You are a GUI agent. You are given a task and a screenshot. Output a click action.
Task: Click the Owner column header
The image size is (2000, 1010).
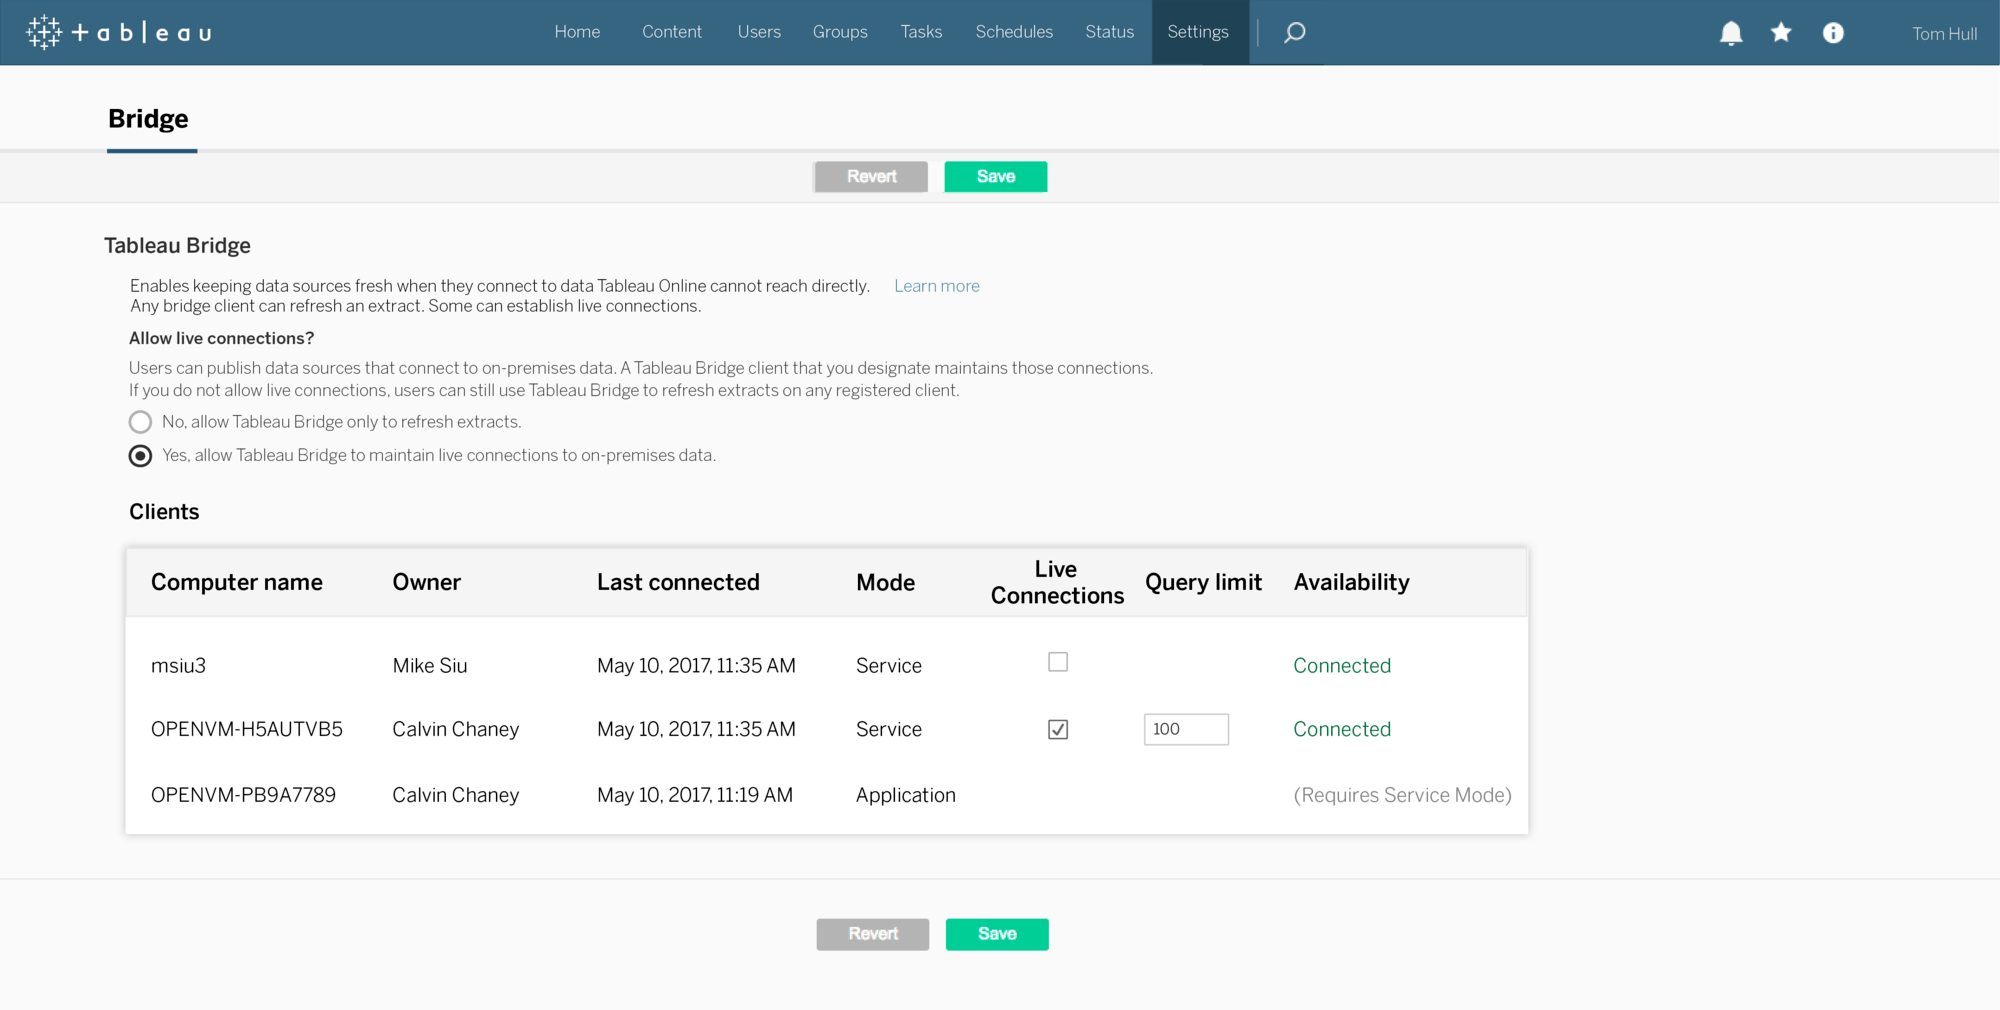coord(426,582)
